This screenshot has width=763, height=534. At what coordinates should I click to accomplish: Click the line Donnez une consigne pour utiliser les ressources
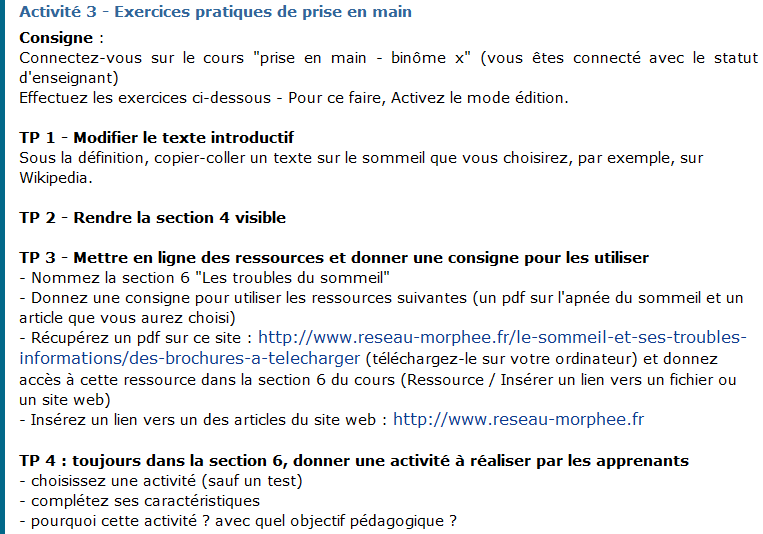382,308
